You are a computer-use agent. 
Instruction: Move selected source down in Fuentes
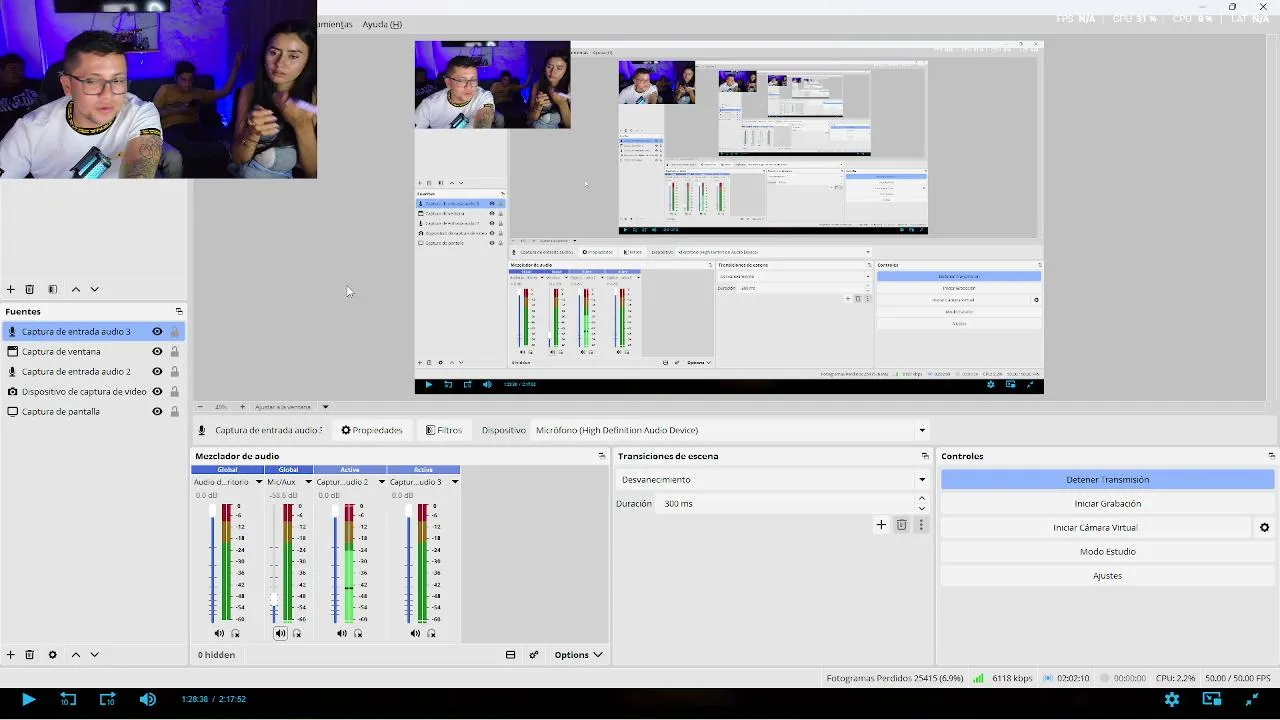tap(94, 655)
